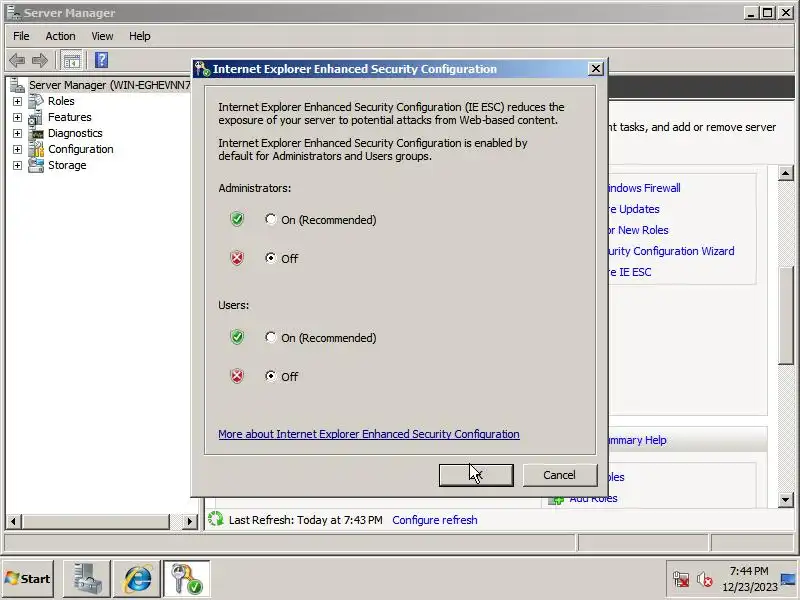Image resolution: width=800 pixels, height=600 pixels.
Task: Open the New Roles link
Action: click(638, 230)
